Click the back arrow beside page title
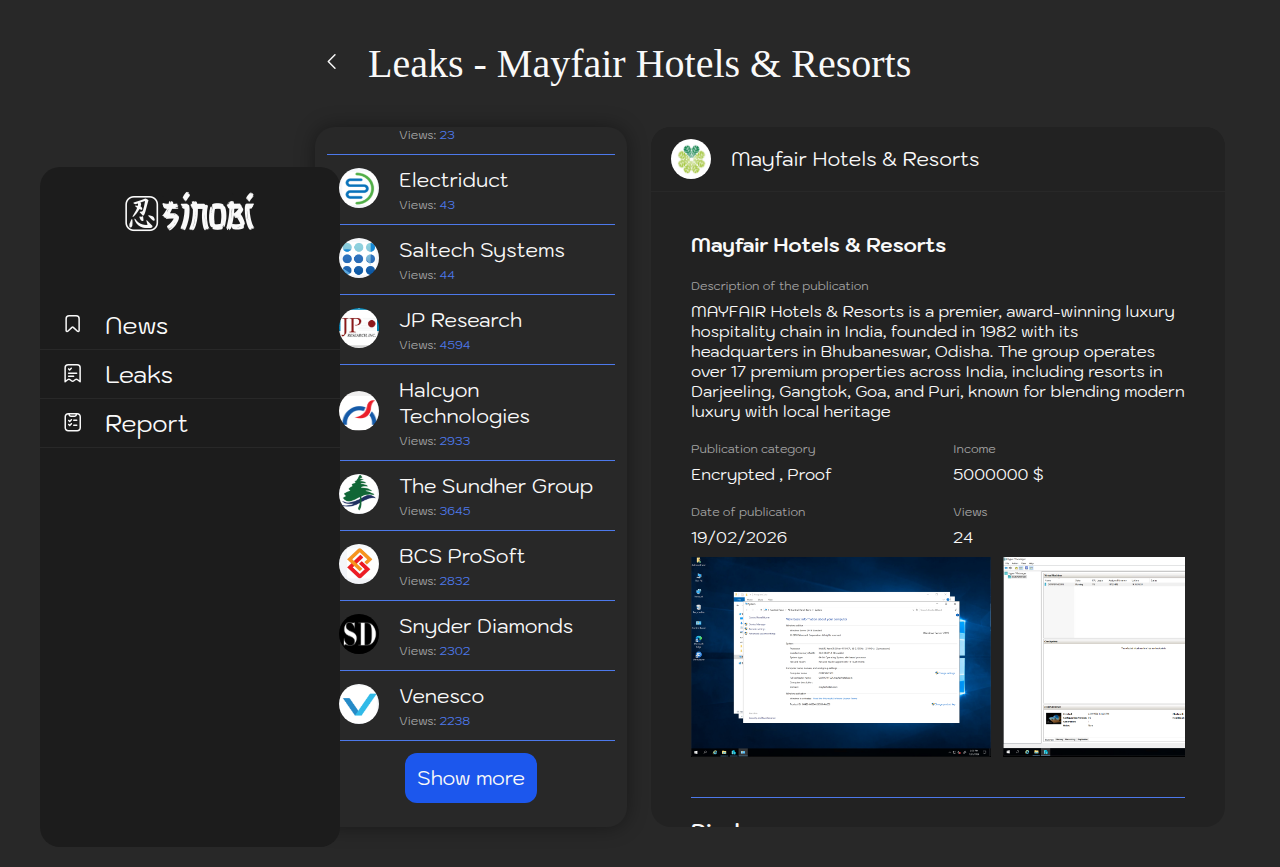Screen dimensions: 1280x867 [x=332, y=62]
